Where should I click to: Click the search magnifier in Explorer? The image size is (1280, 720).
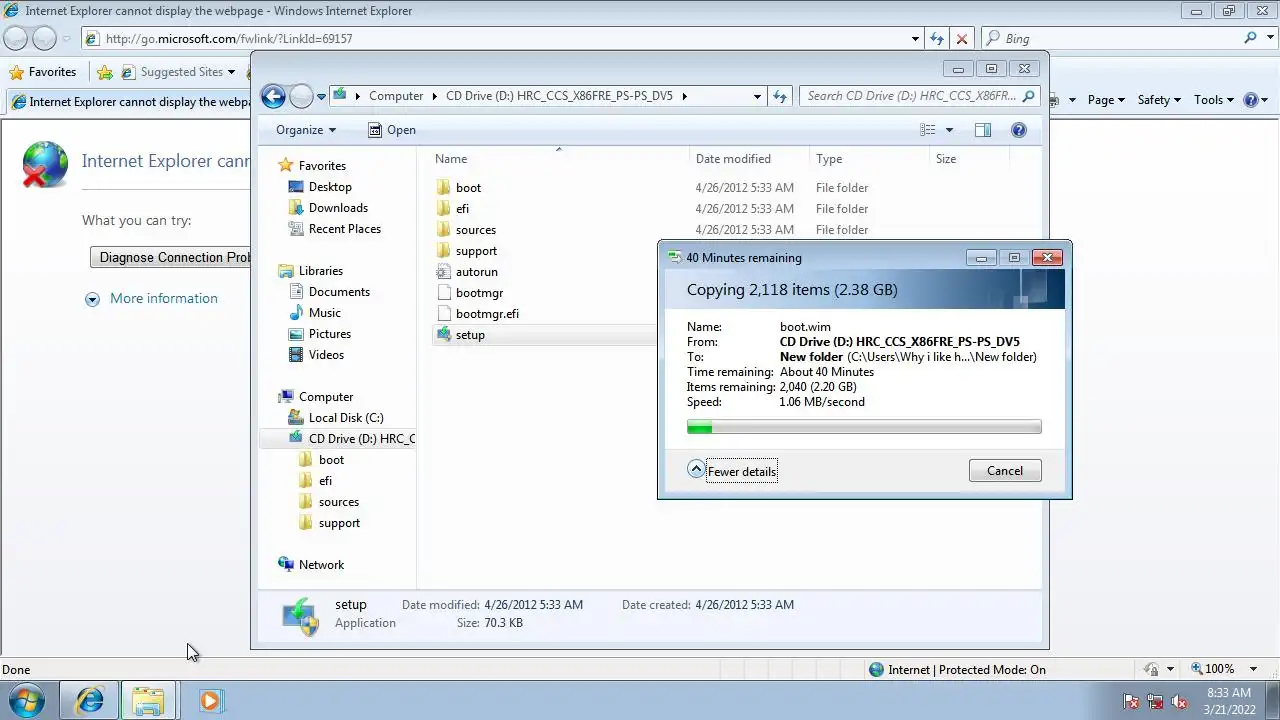(x=1029, y=96)
